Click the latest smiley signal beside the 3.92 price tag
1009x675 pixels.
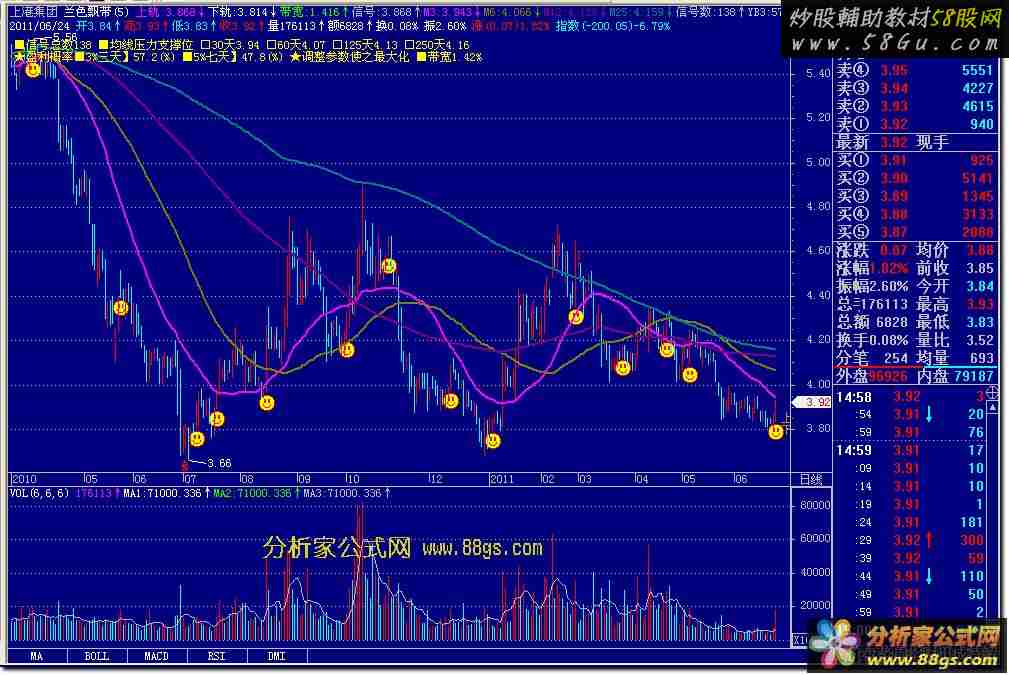776,432
